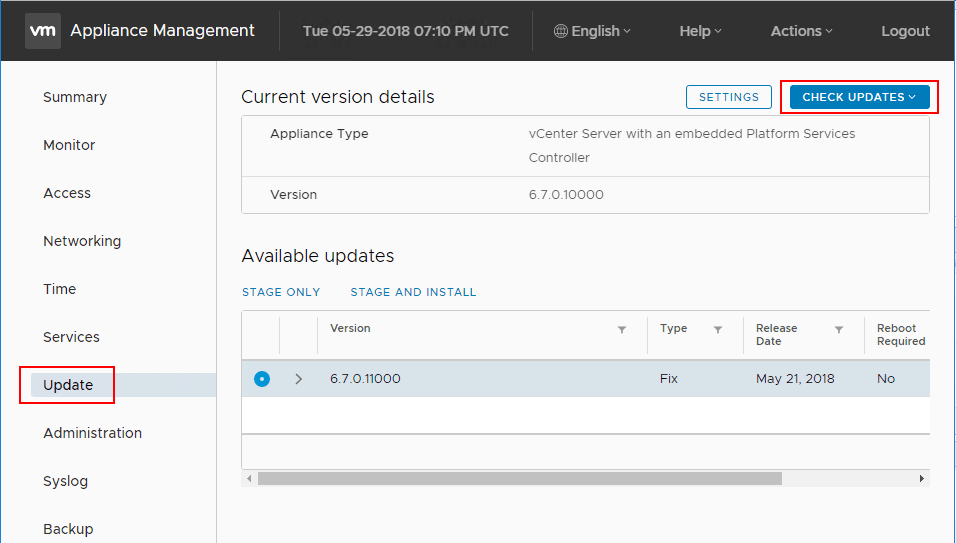The width and height of the screenshot is (956, 543).
Task: Click the filter icon in Version column
Action: (x=622, y=329)
